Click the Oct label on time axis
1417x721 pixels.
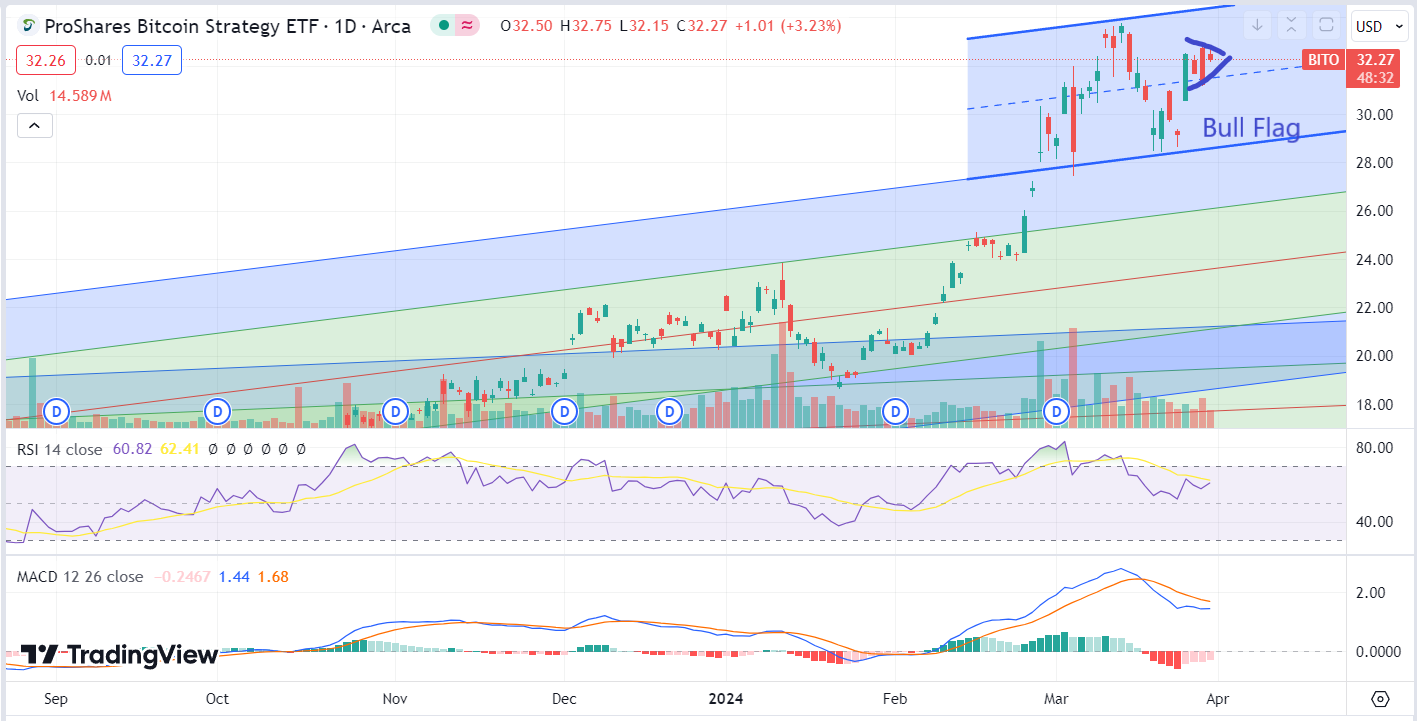click(216, 699)
